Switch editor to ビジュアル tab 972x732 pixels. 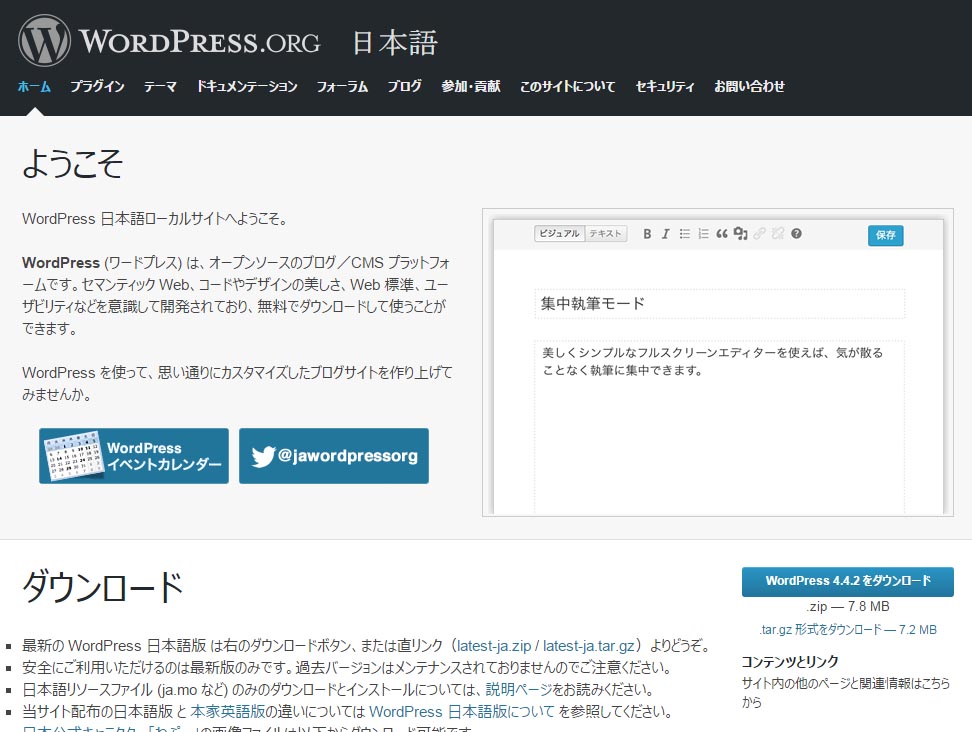coord(559,234)
